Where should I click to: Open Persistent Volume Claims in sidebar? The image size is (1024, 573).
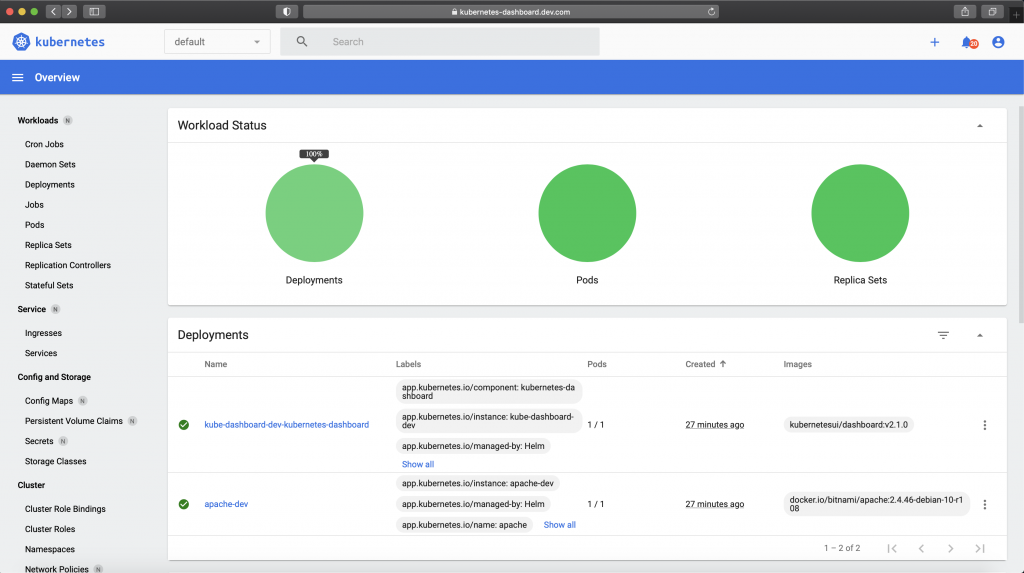[x=74, y=421]
